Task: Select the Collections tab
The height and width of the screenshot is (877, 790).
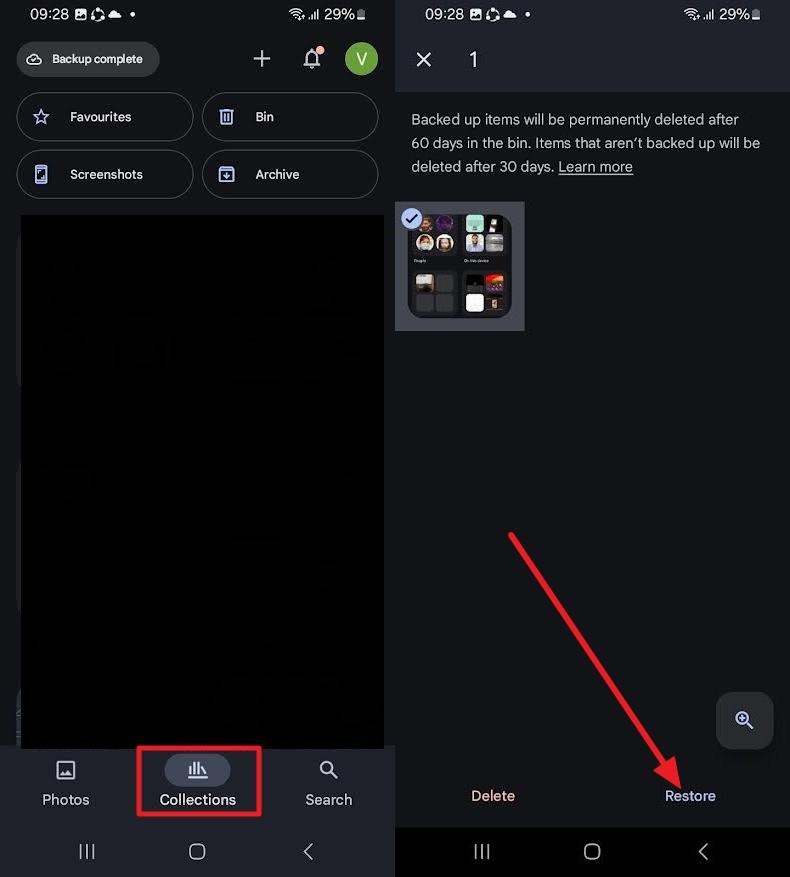Action: 198,783
